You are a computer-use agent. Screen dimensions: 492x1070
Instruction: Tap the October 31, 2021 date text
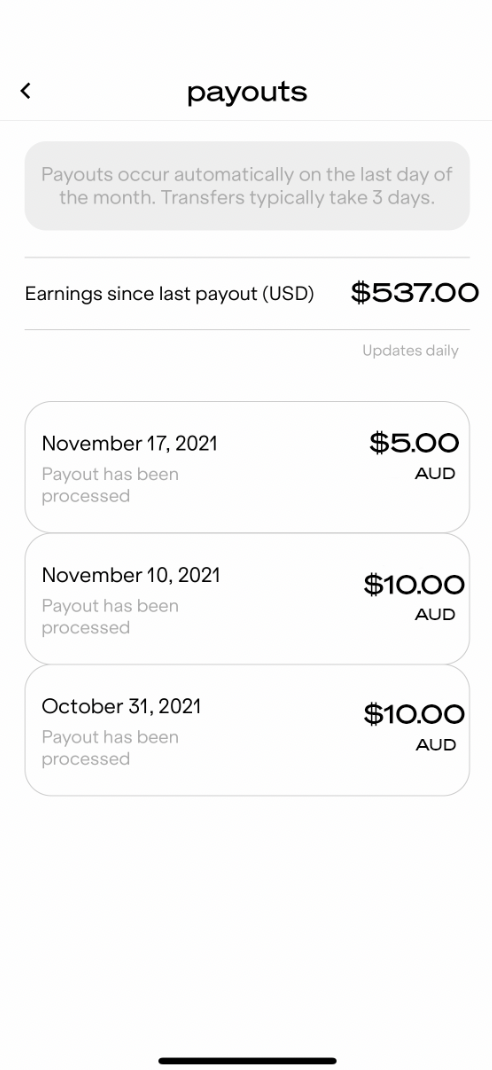[x=121, y=706]
